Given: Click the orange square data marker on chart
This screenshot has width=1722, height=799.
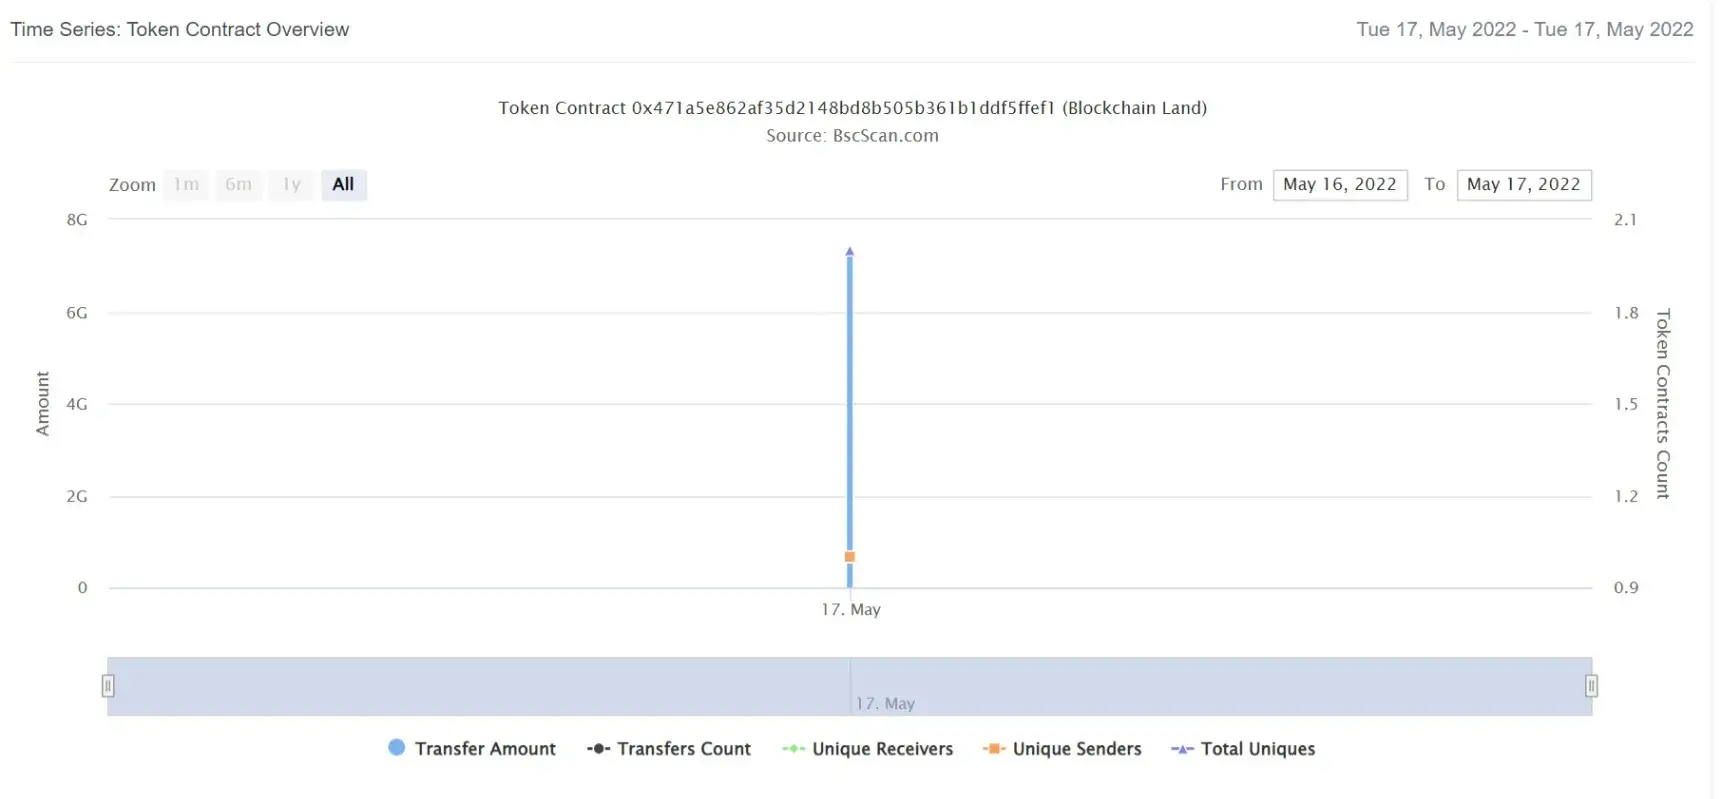Looking at the screenshot, I should point(850,557).
